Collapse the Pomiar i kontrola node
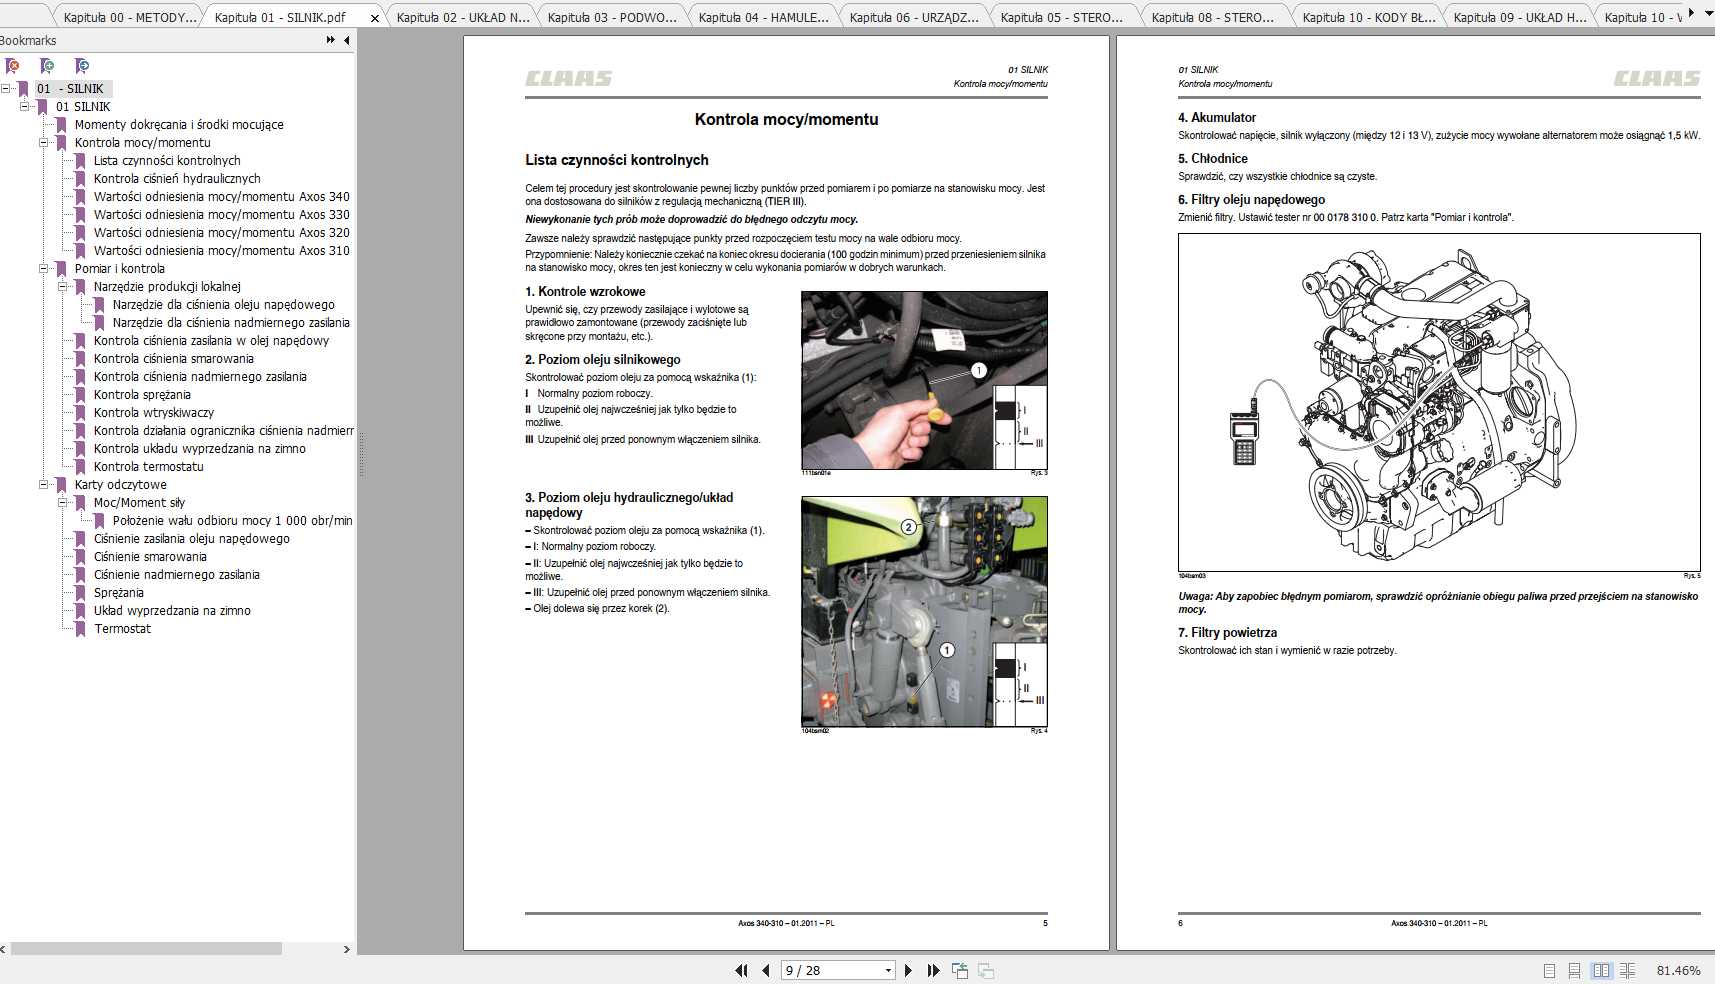This screenshot has width=1715, height=984. [x=43, y=269]
